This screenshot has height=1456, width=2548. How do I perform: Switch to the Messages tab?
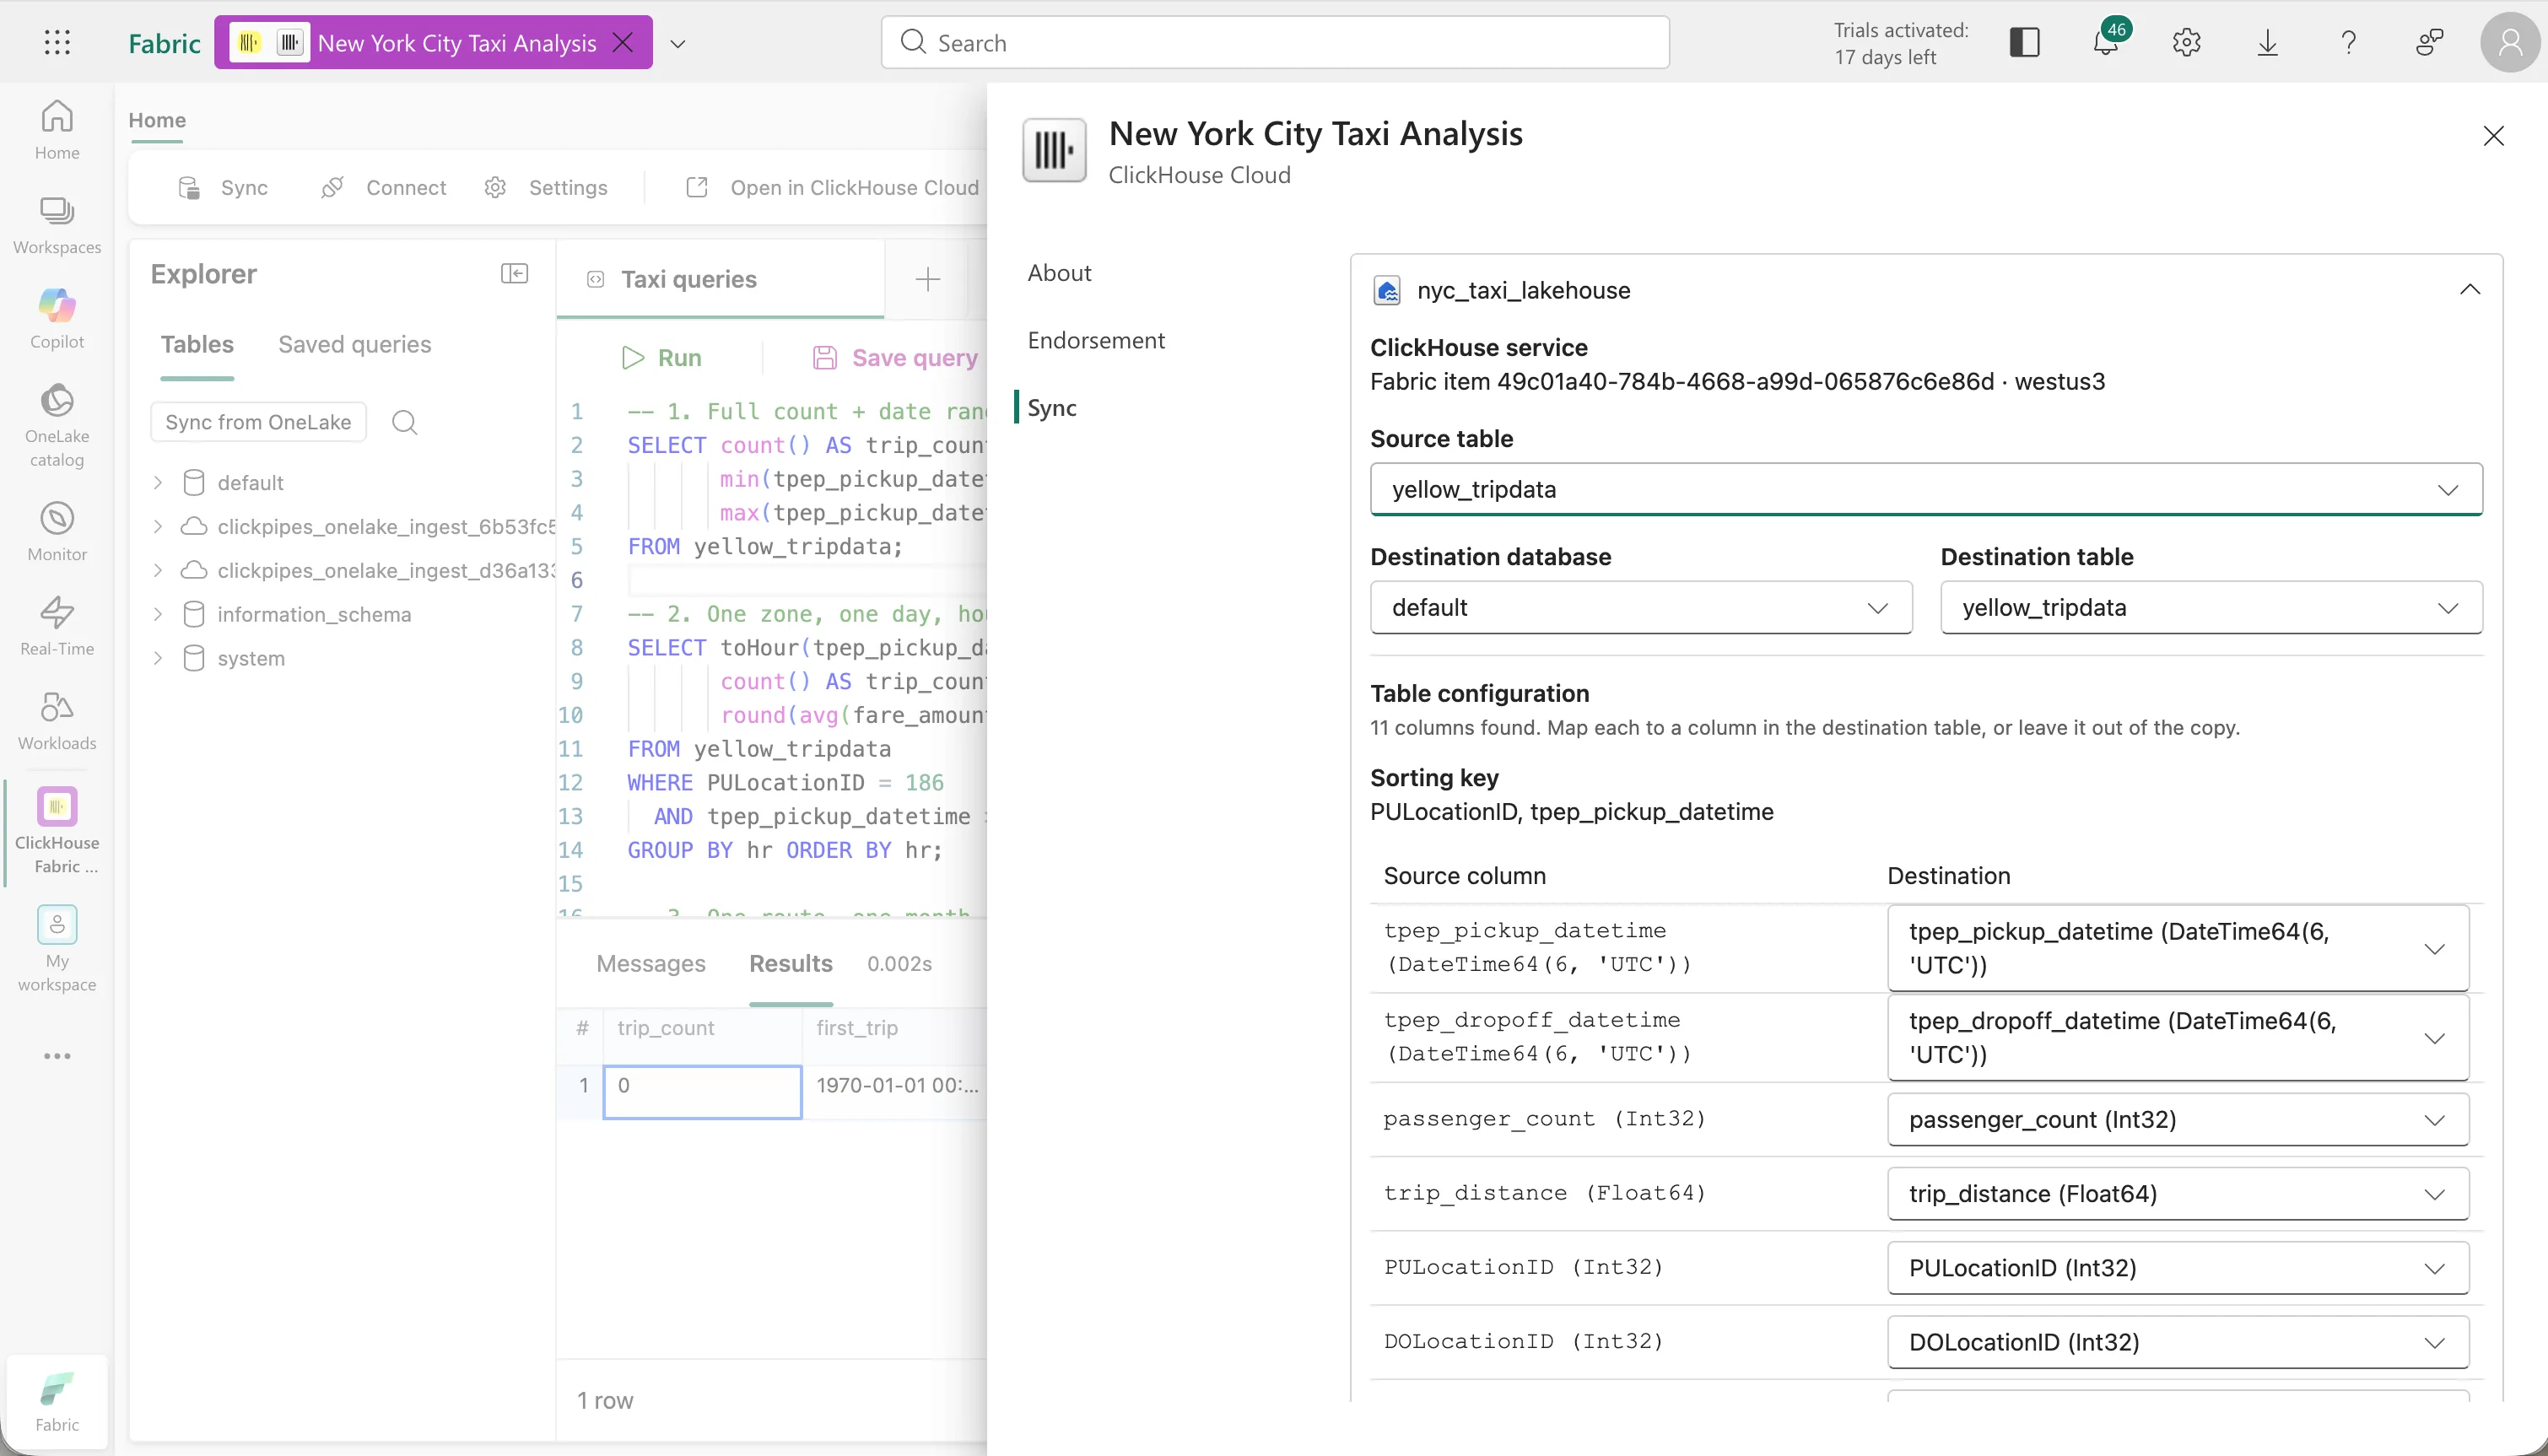tap(651, 964)
